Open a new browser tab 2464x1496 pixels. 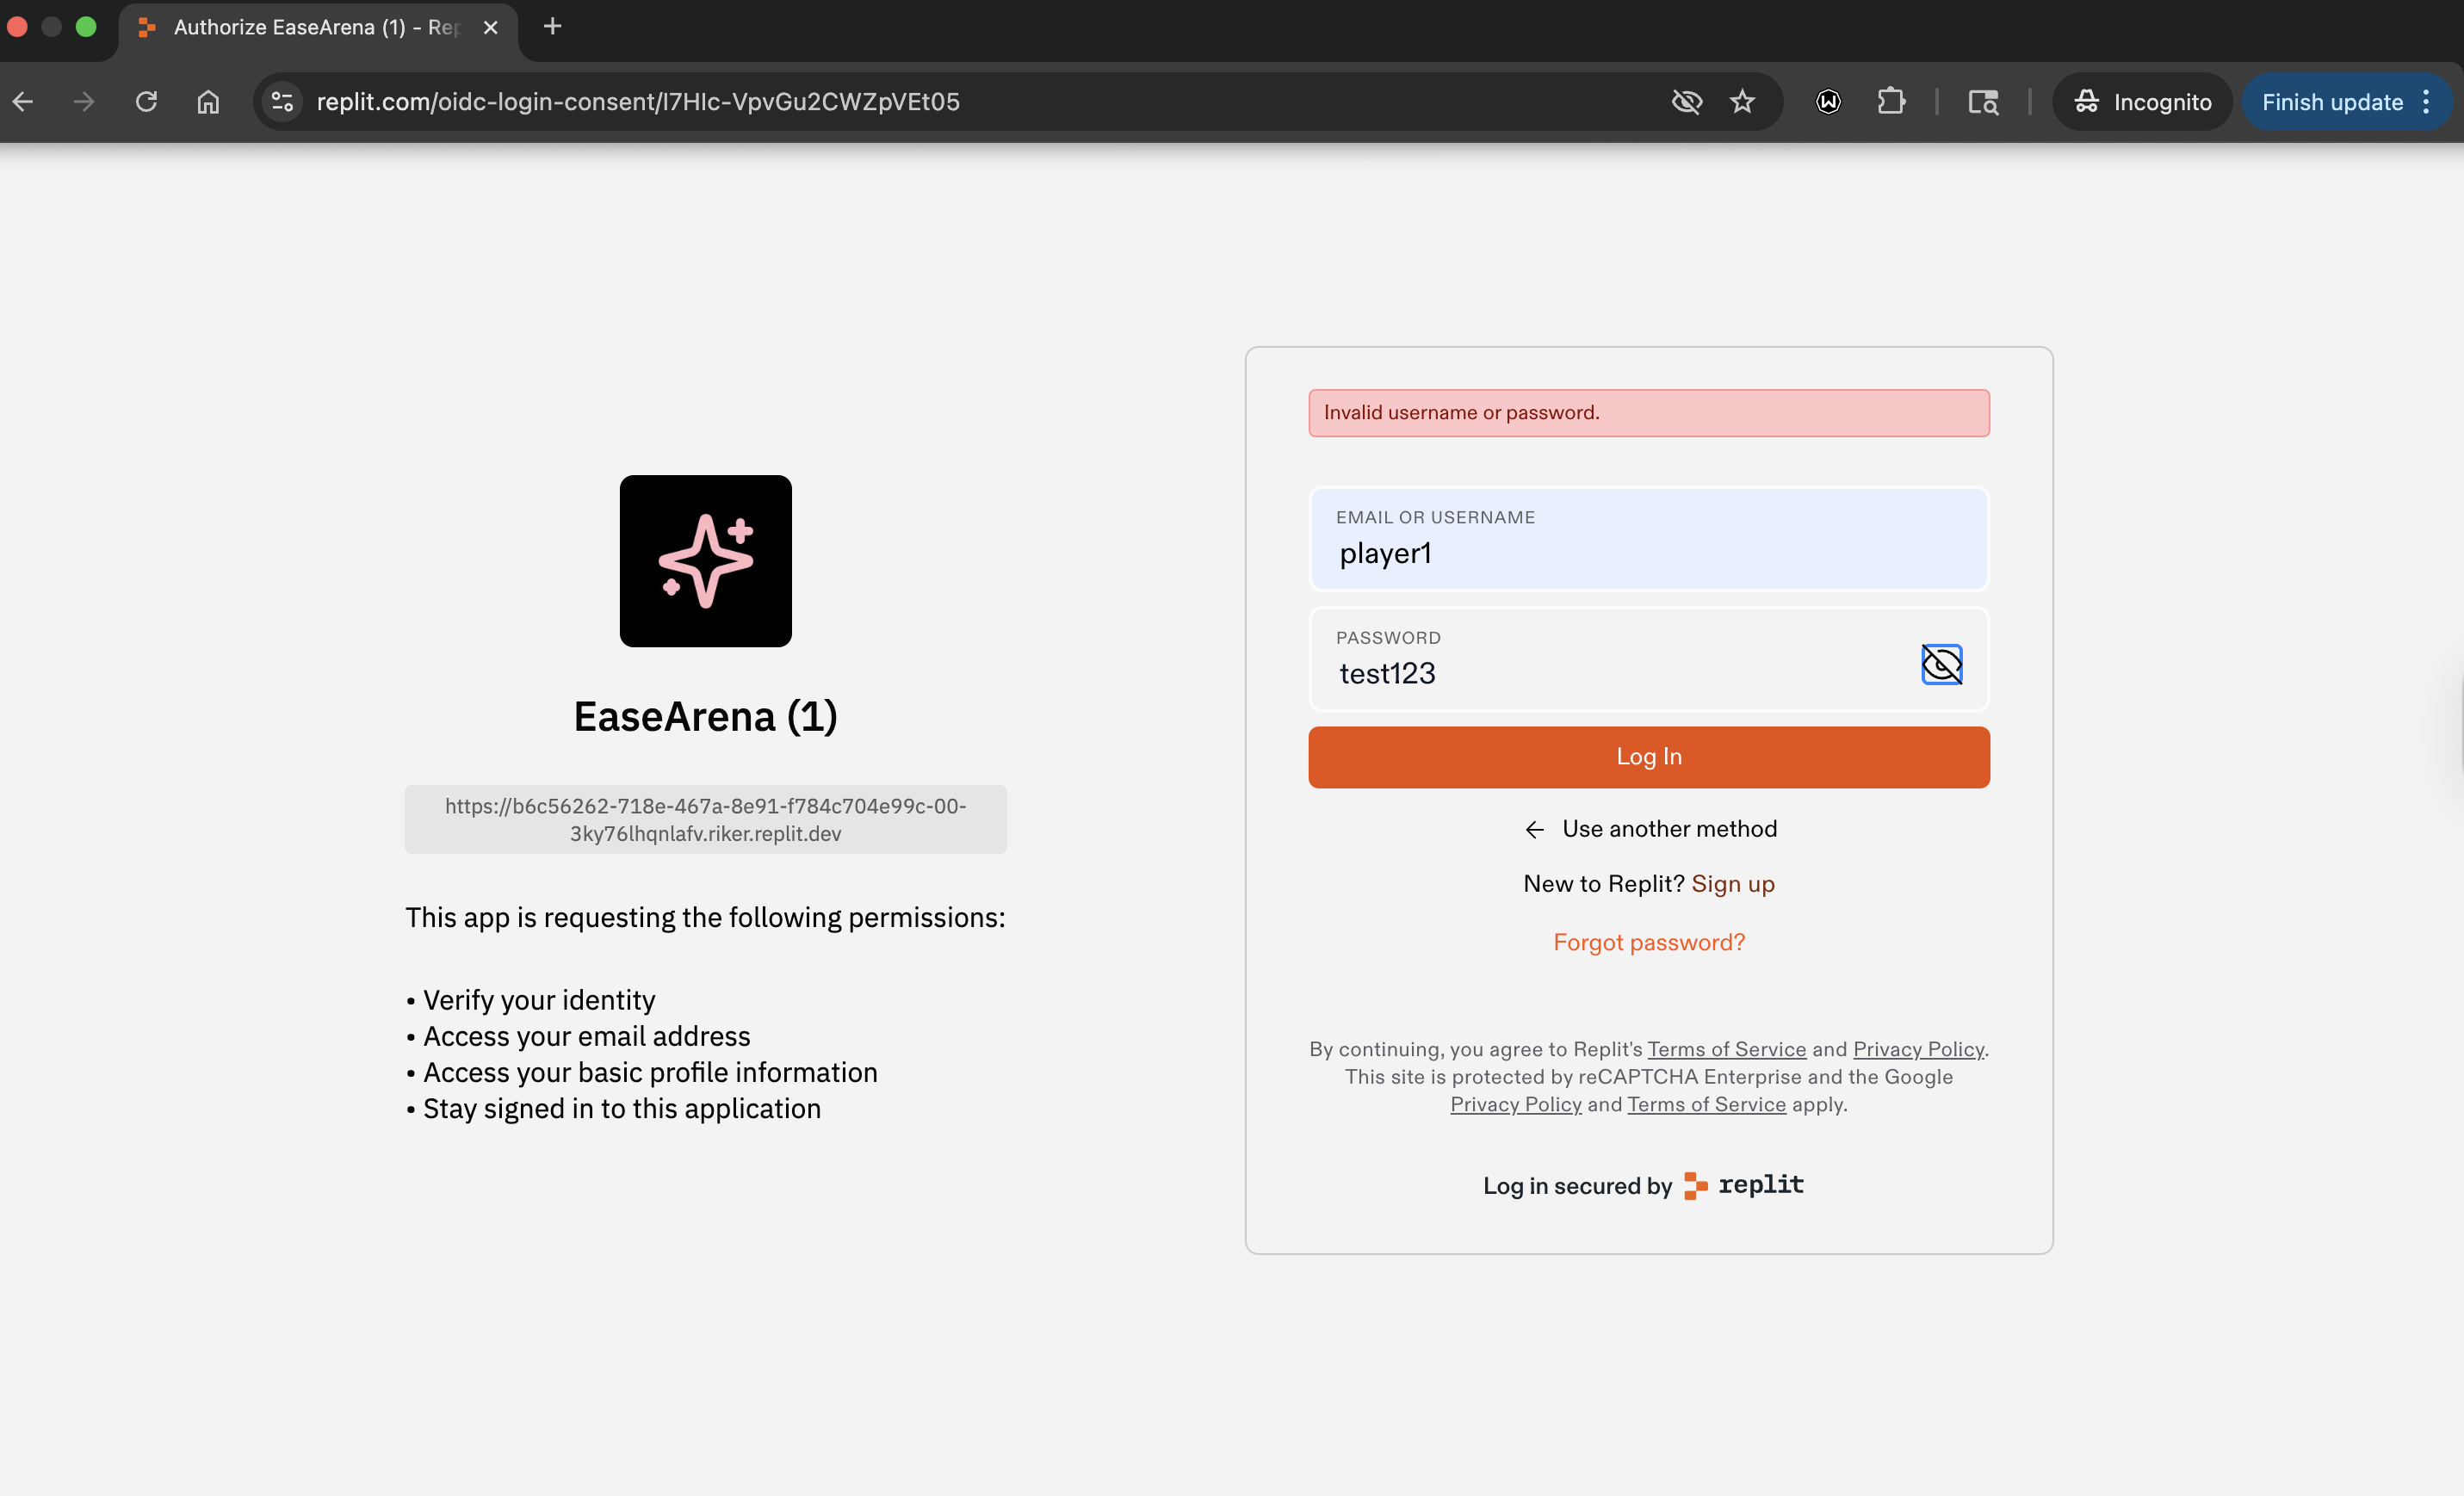tap(552, 27)
